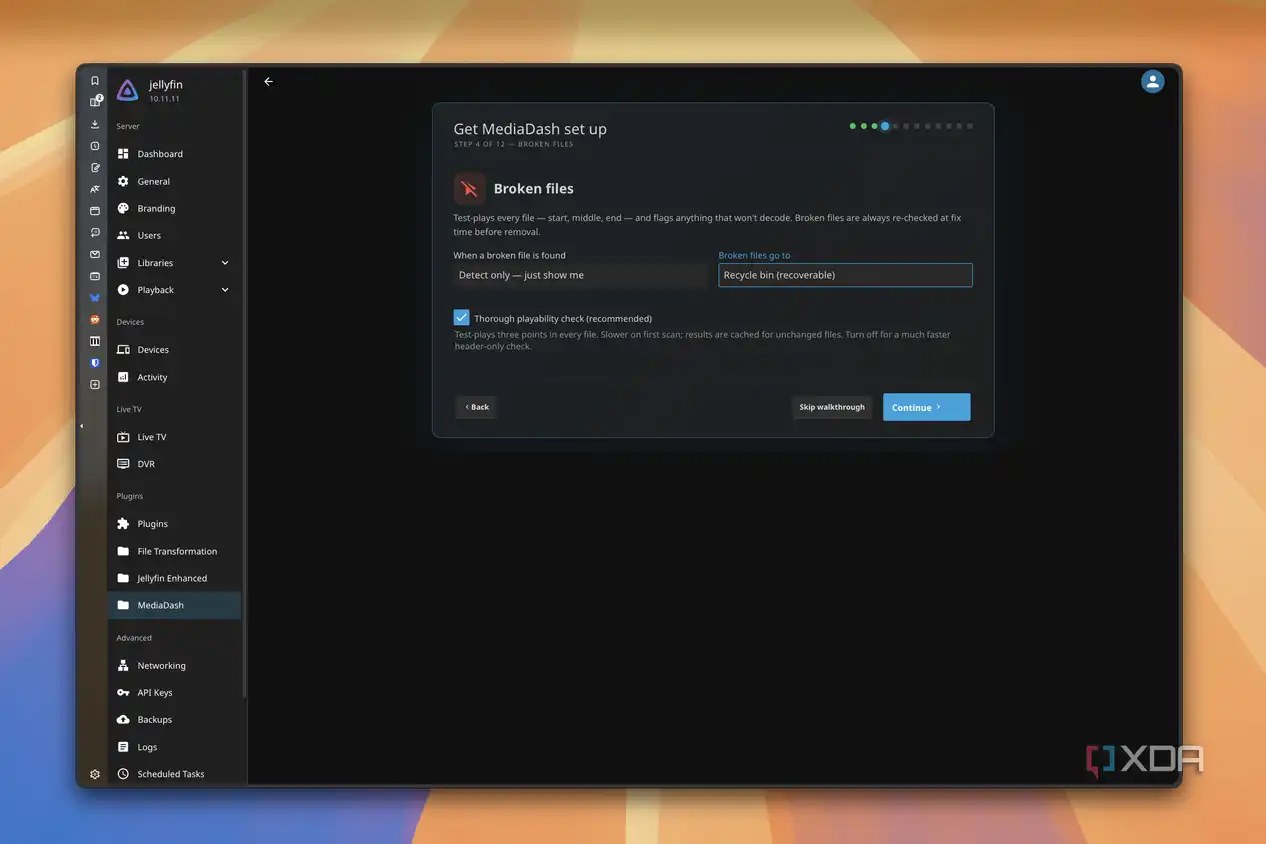
Task: Open the Mail envelope panel icon
Action: [x=95, y=254]
